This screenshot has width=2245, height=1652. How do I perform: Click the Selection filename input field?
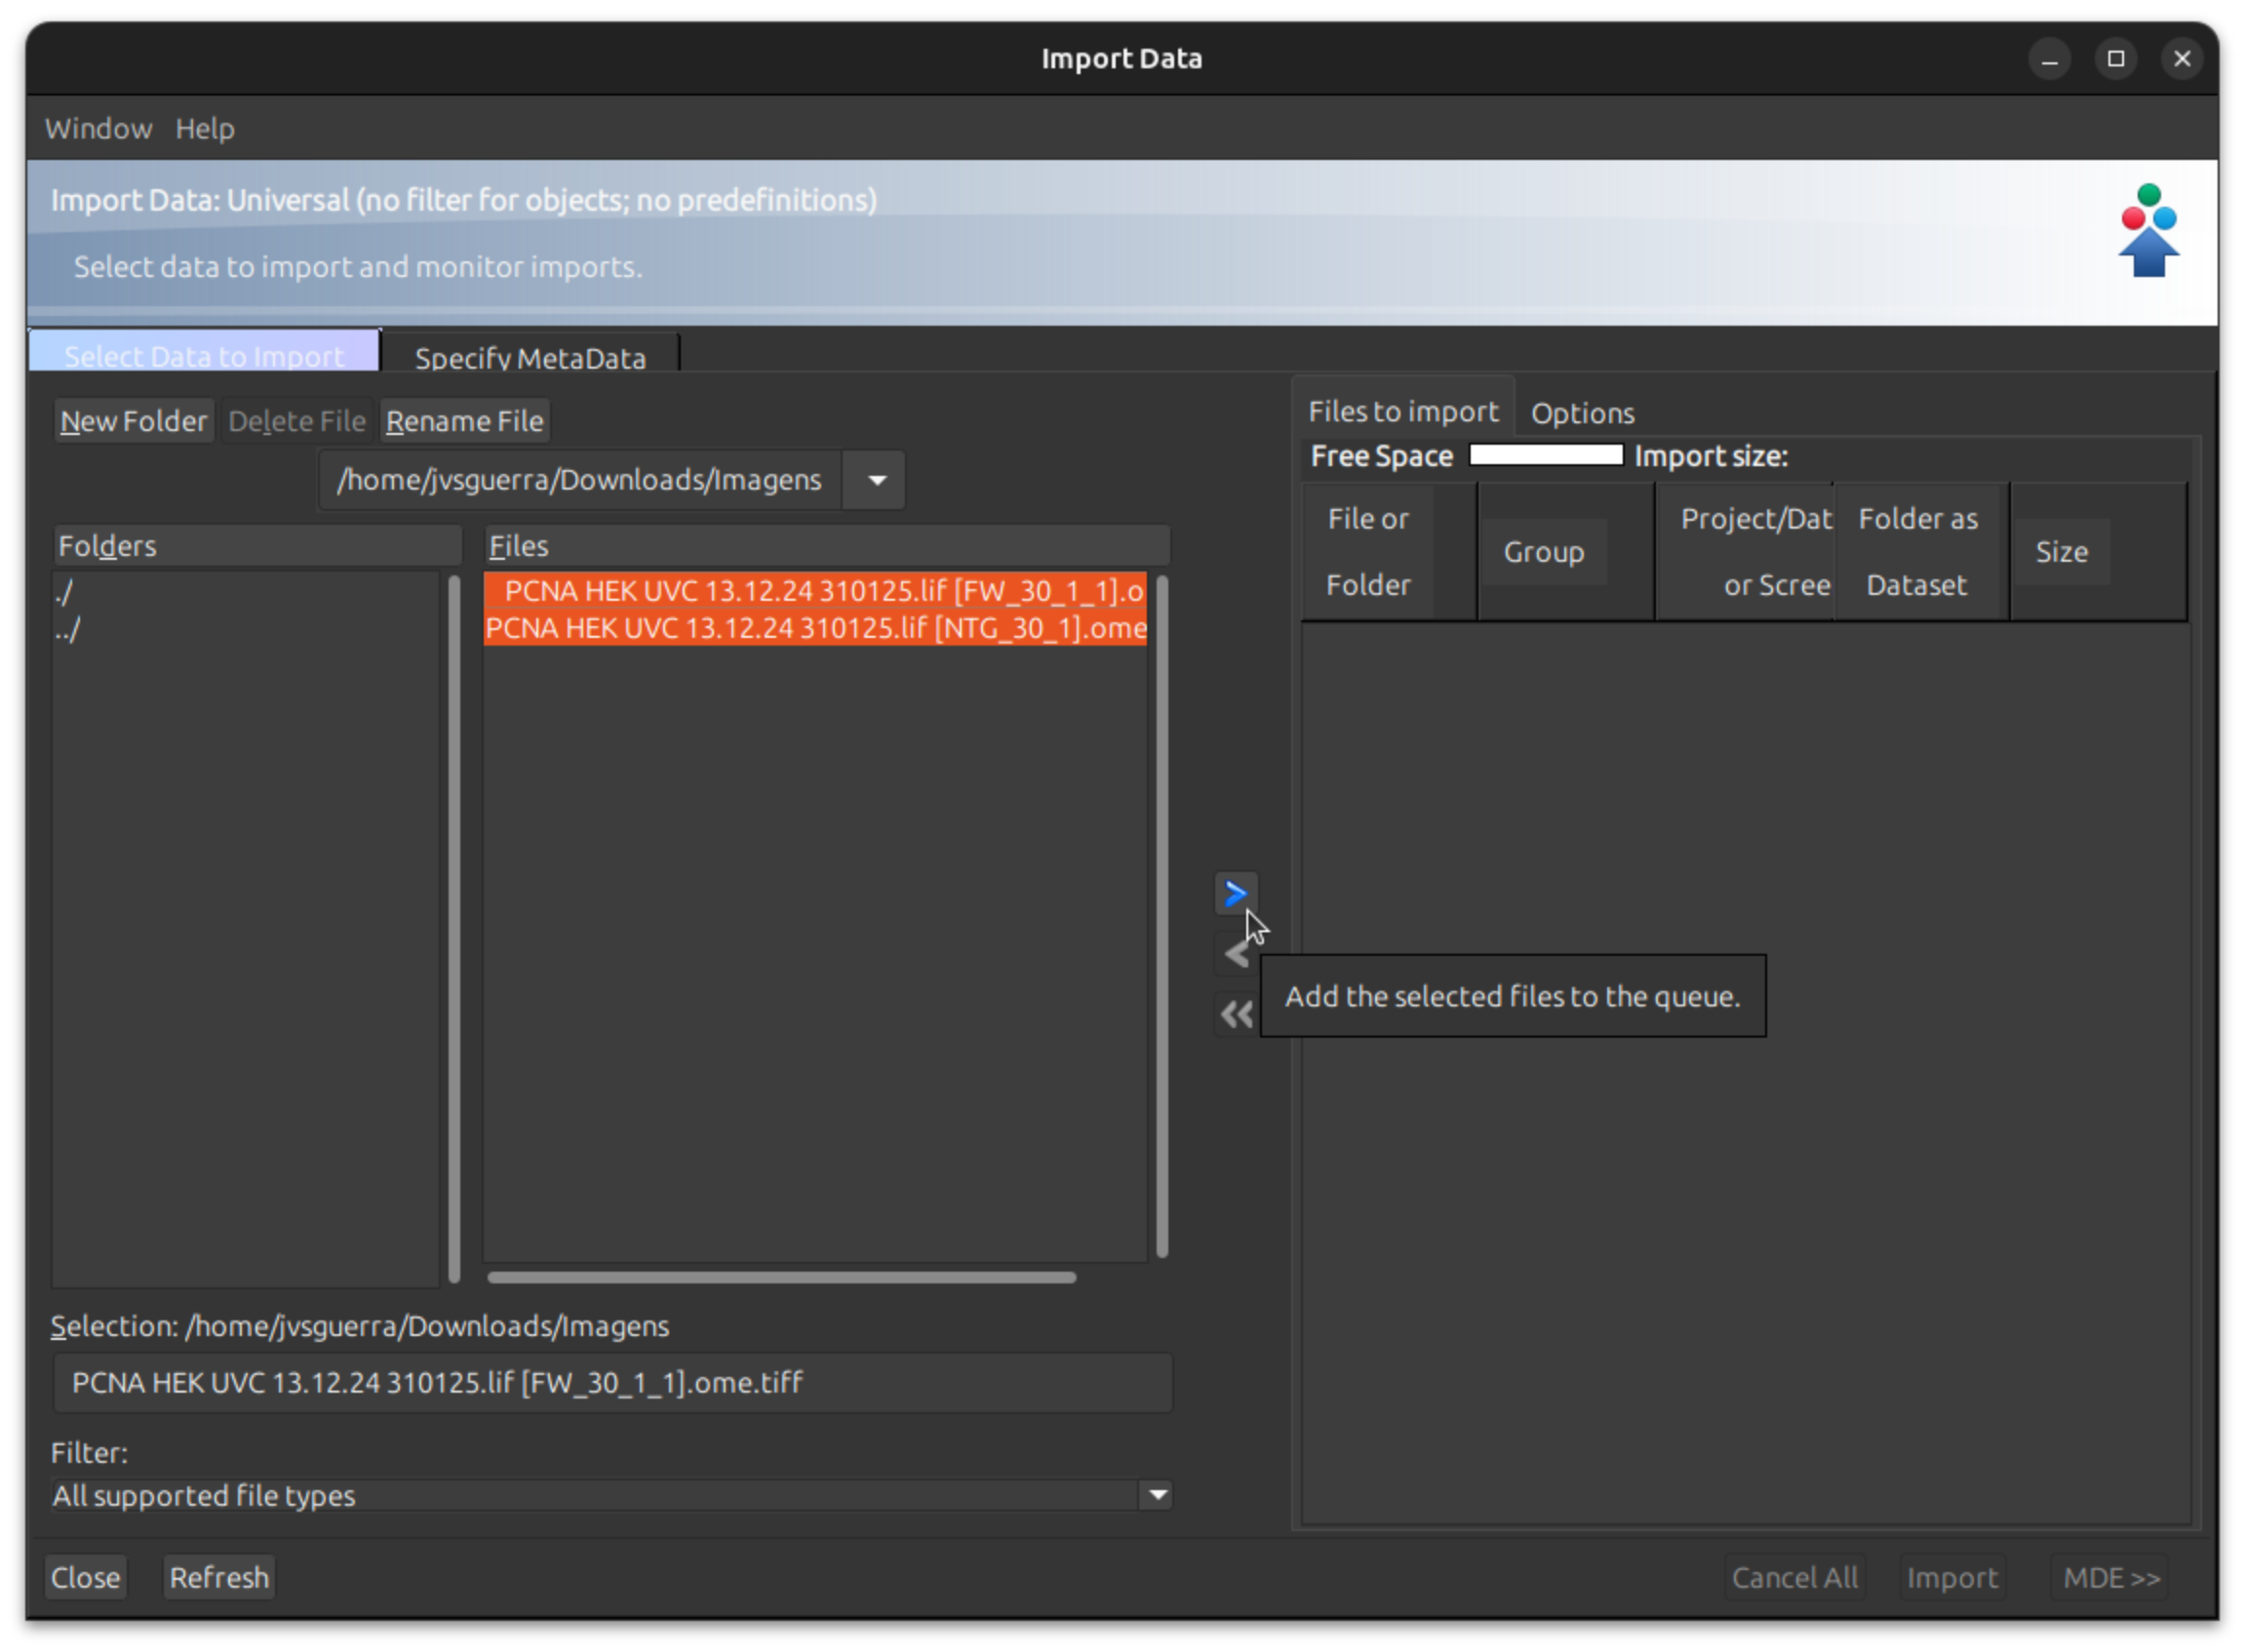pos(611,1383)
